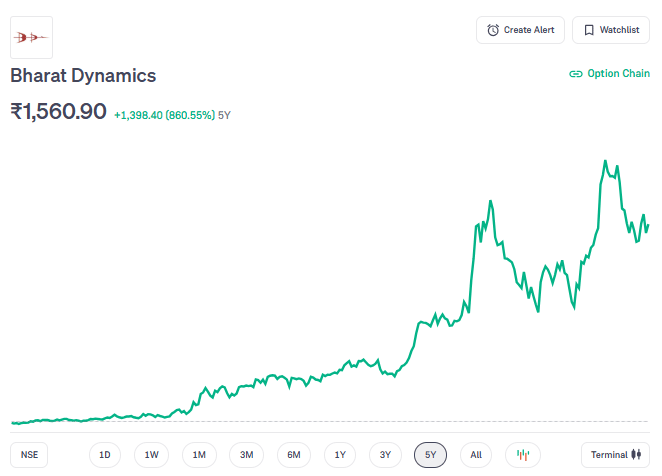662x476 pixels.
Task: Switch chart to 3M range
Action: pos(246,455)
